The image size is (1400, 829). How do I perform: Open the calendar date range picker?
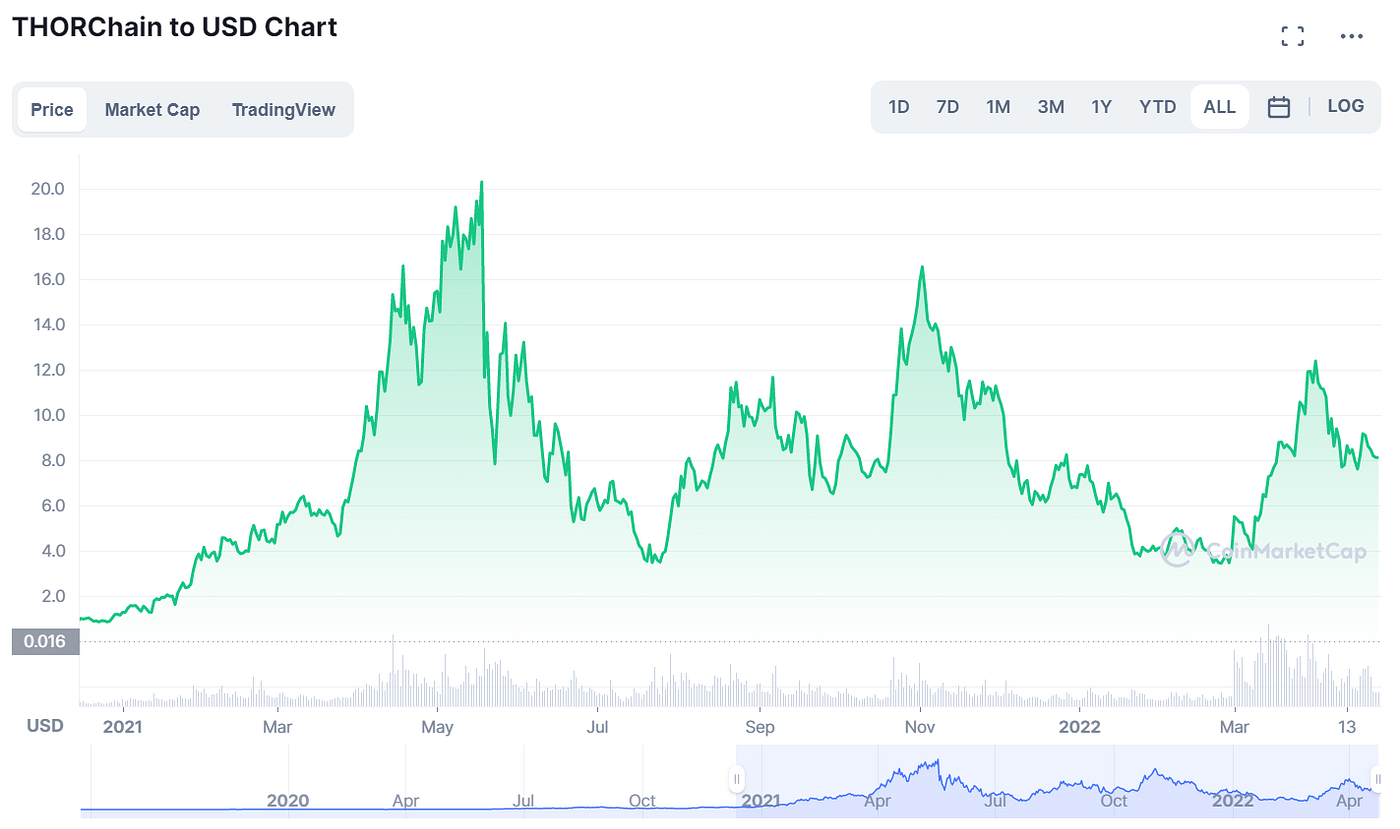click(x=1278, y=107)
